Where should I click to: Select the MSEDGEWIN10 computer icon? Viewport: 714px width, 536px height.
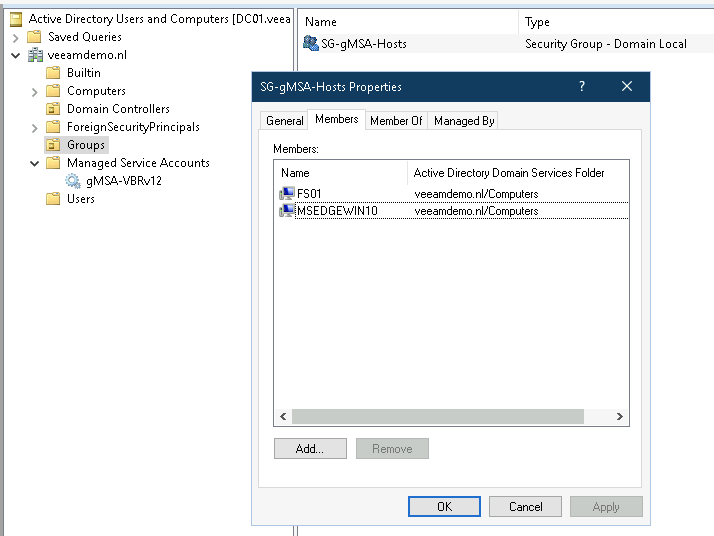click(x=287, y=211)
